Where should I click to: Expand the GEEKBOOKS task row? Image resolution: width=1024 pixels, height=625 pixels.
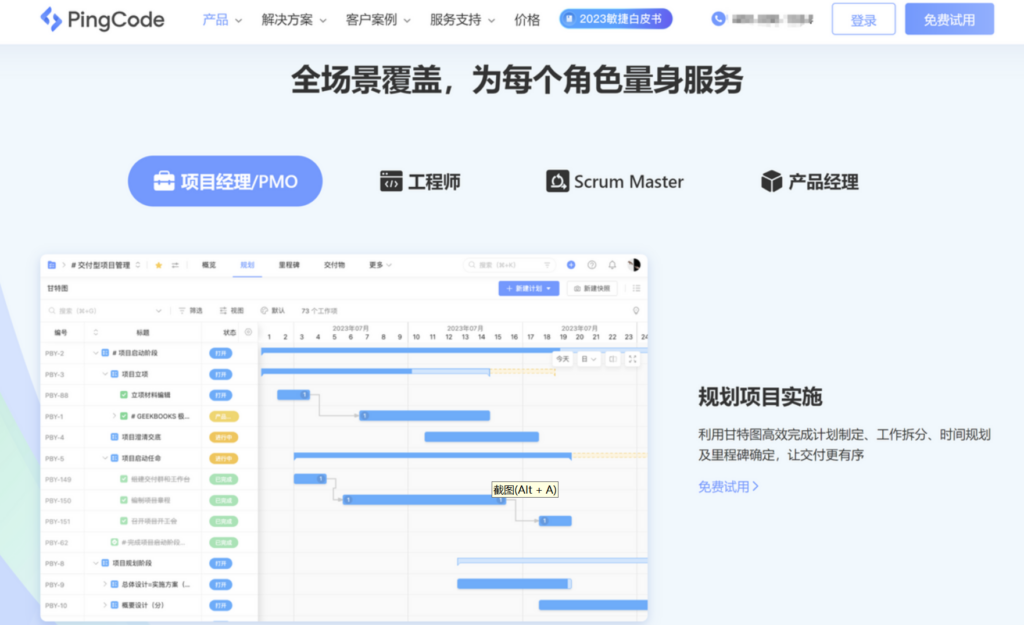pyautogui.click(x=113, y=413)
